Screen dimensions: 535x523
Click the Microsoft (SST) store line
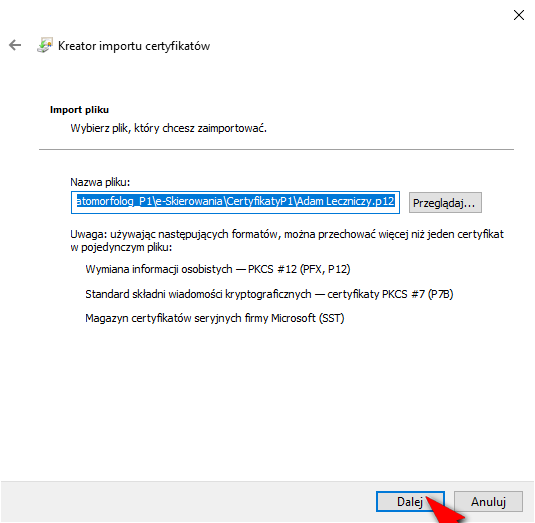tap(215, 318)
